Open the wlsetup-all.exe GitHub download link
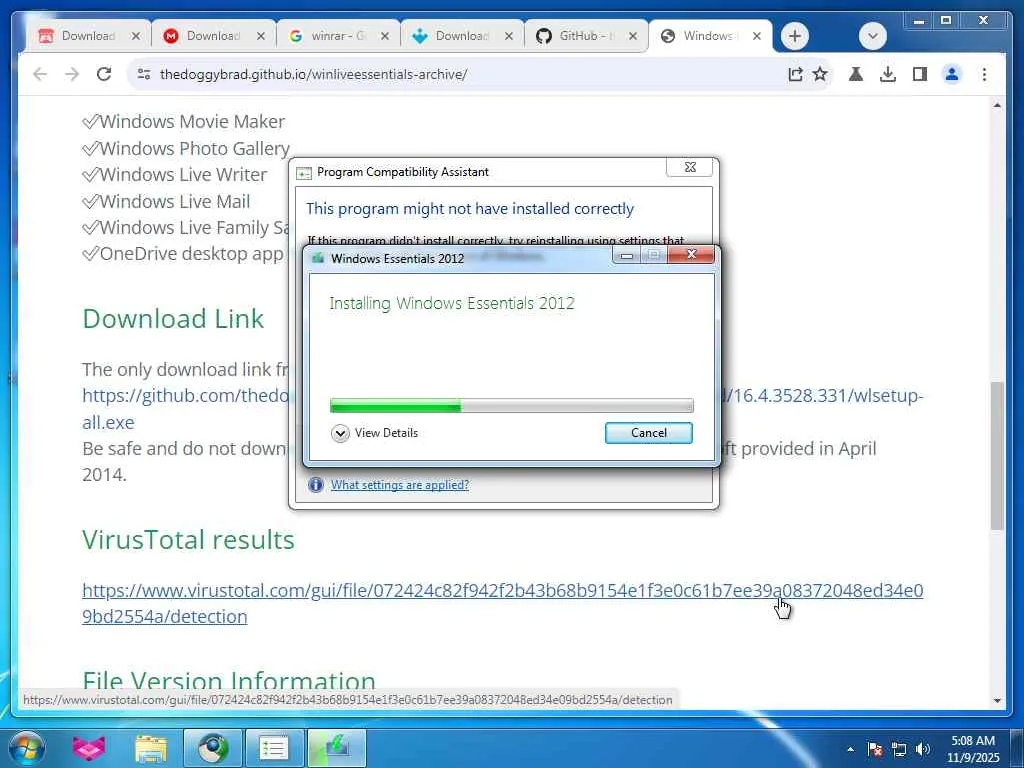The height and width of the screenshot is (768, 1024). (502, 409)
